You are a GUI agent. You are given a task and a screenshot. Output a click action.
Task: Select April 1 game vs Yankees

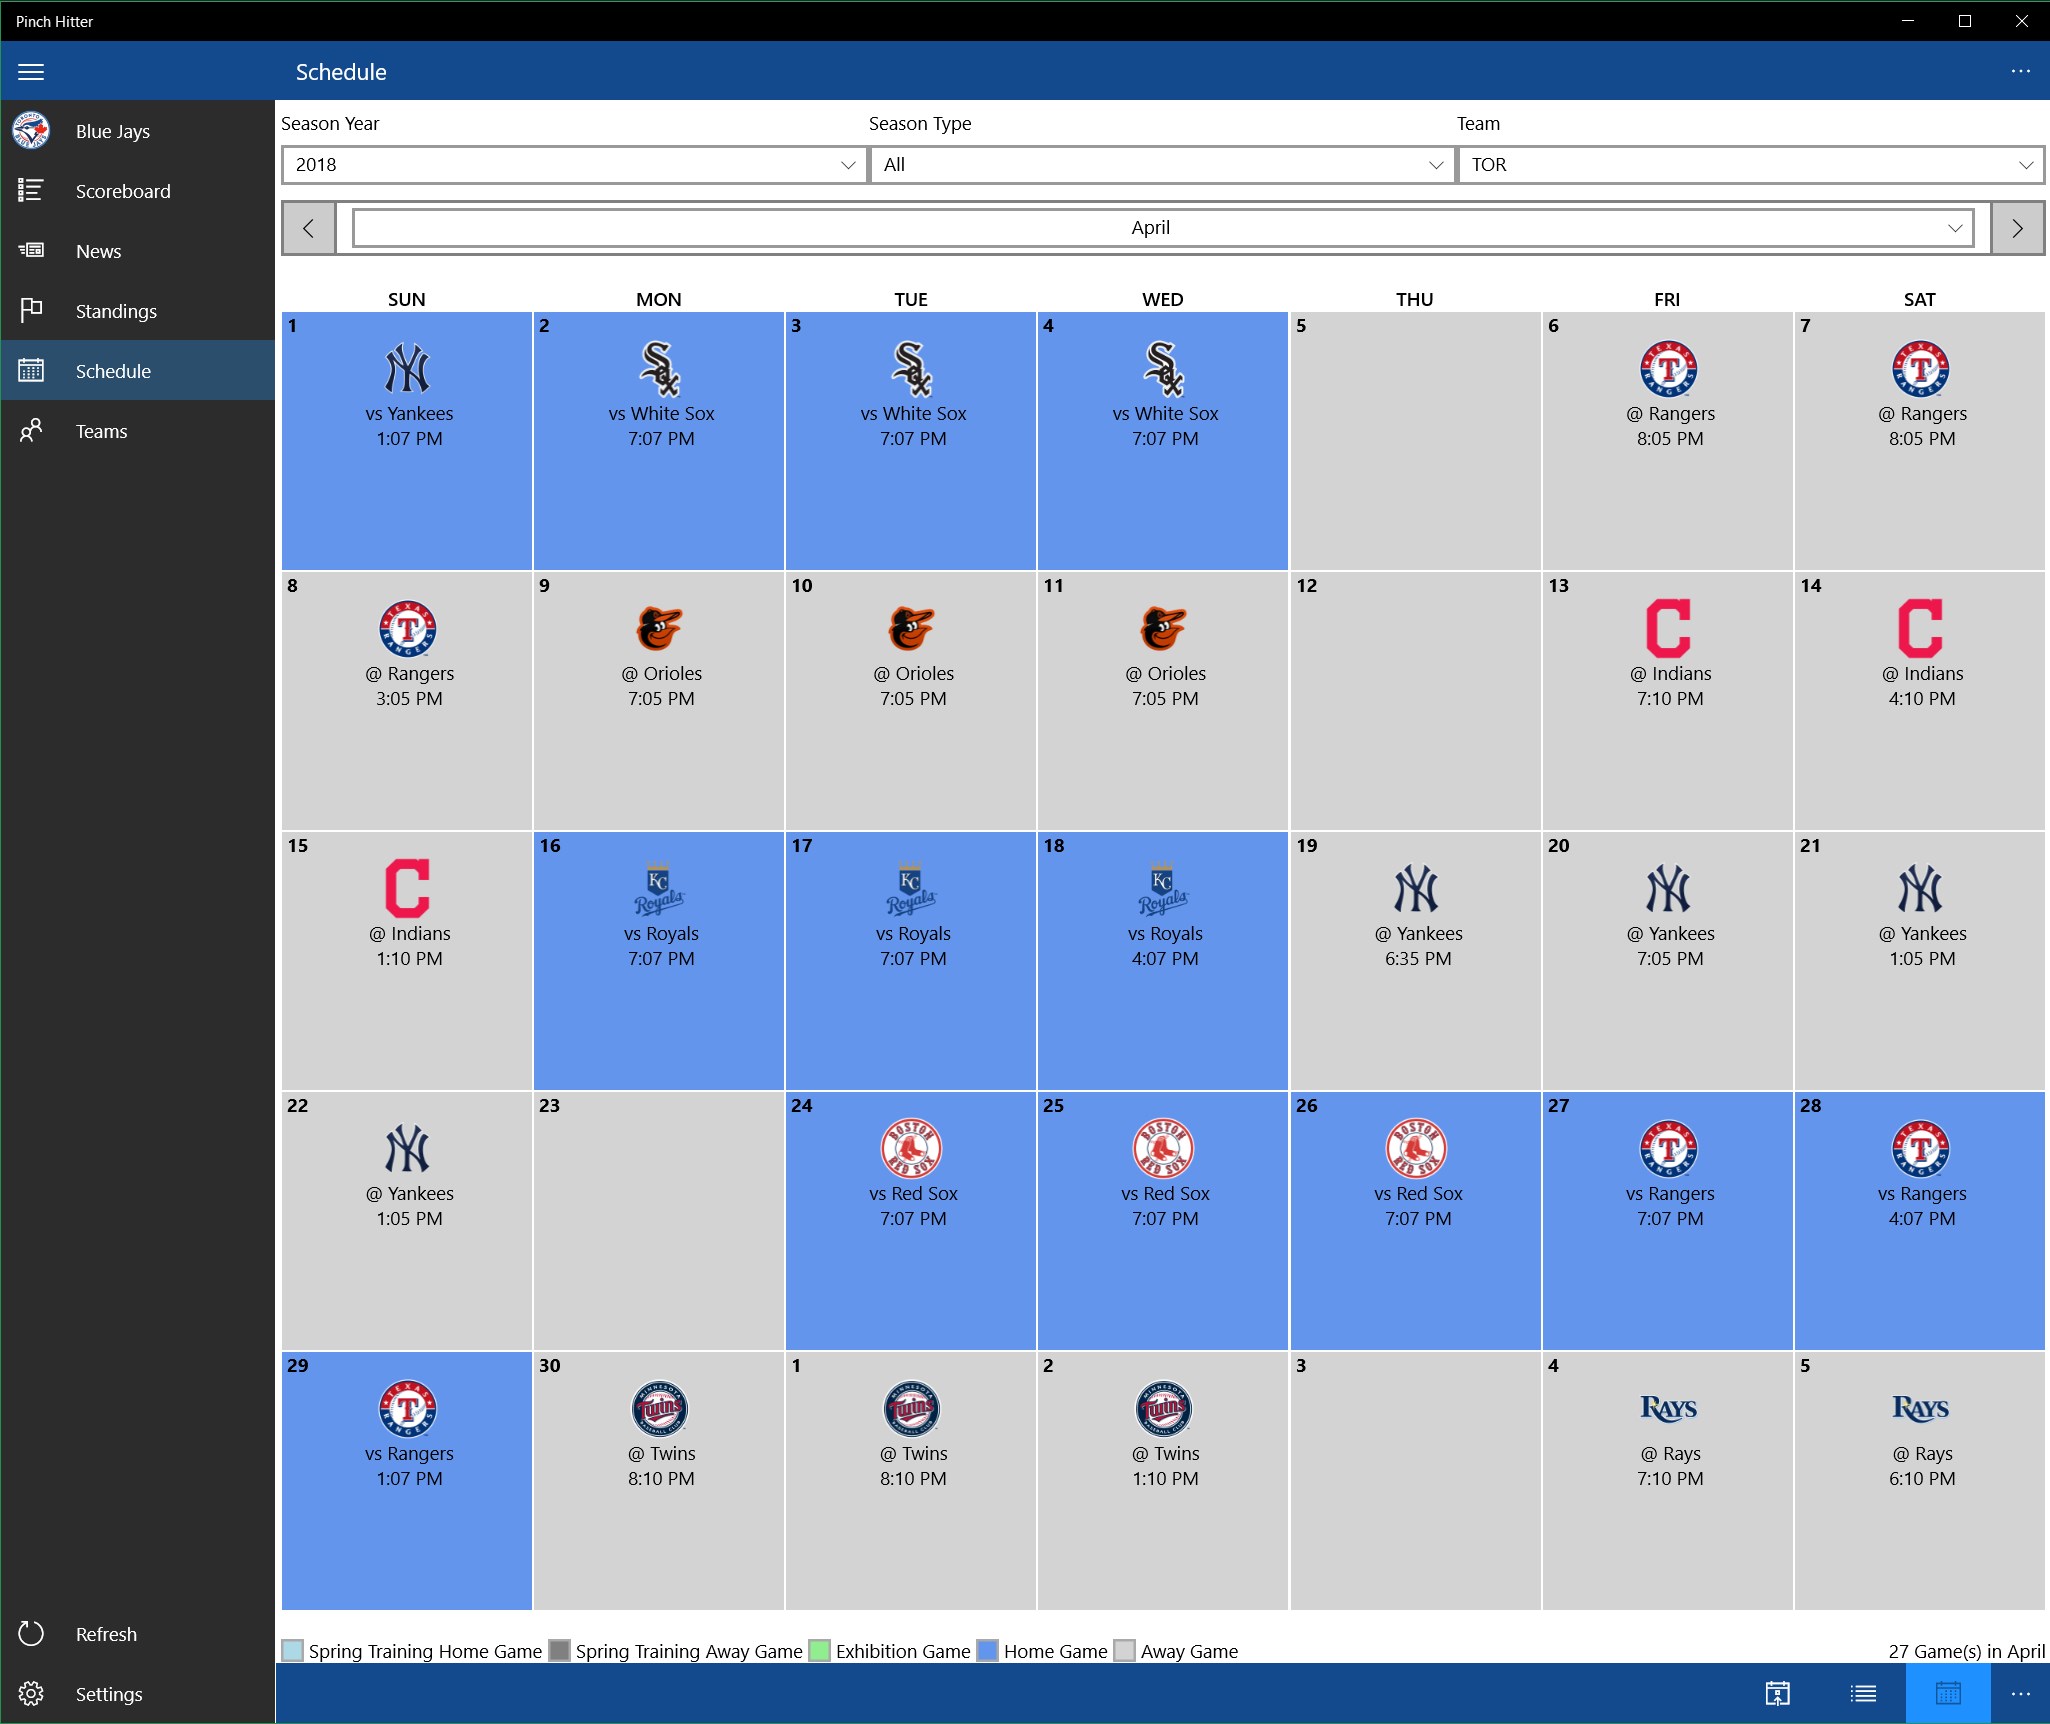pos(407,440)
